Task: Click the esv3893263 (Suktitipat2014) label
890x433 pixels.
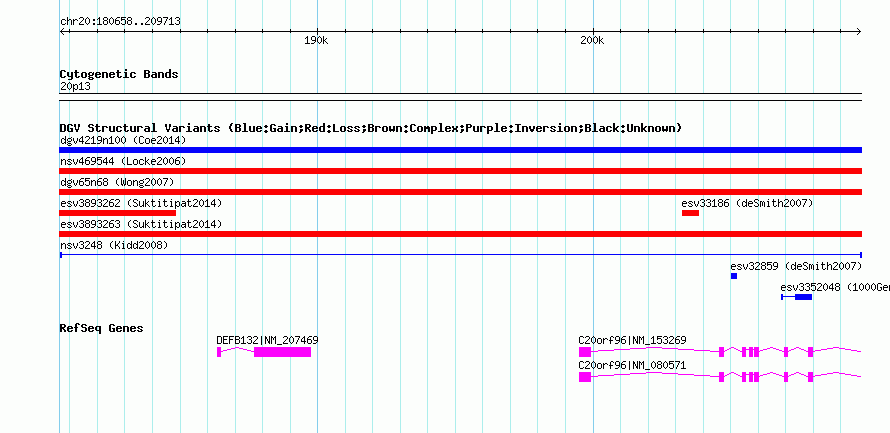Action: coord(141,224)
